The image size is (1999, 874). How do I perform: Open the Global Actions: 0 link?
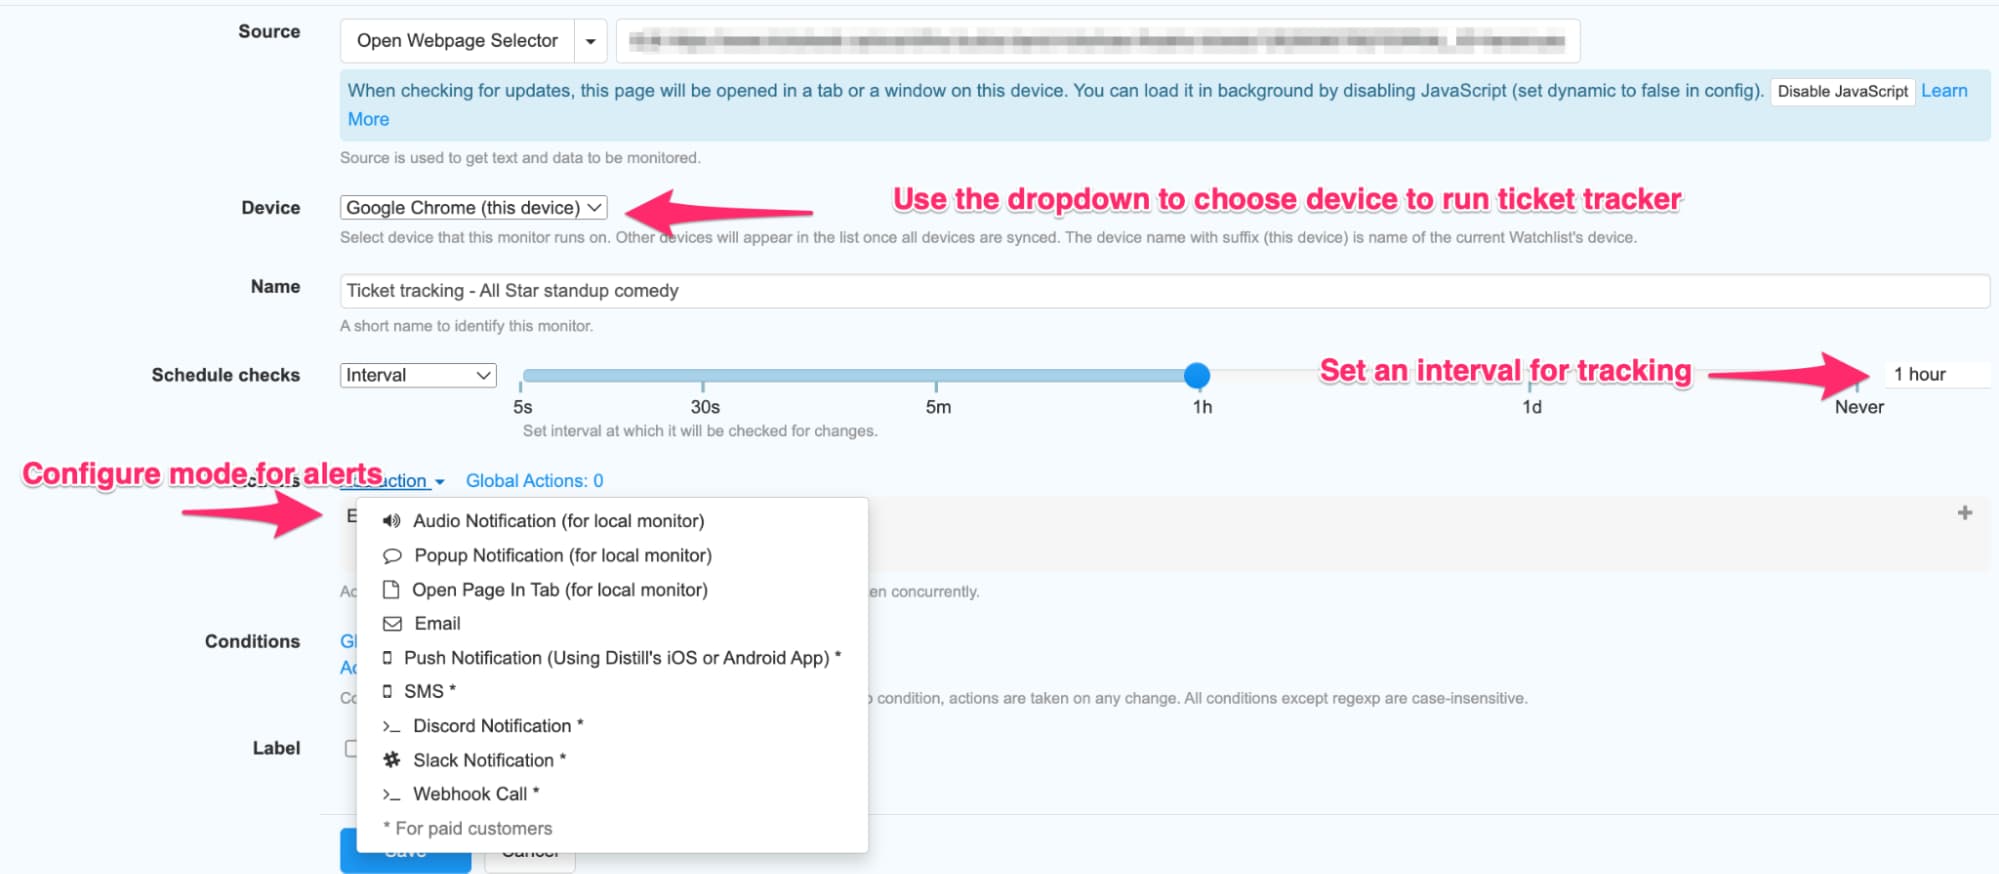point(534,481)
